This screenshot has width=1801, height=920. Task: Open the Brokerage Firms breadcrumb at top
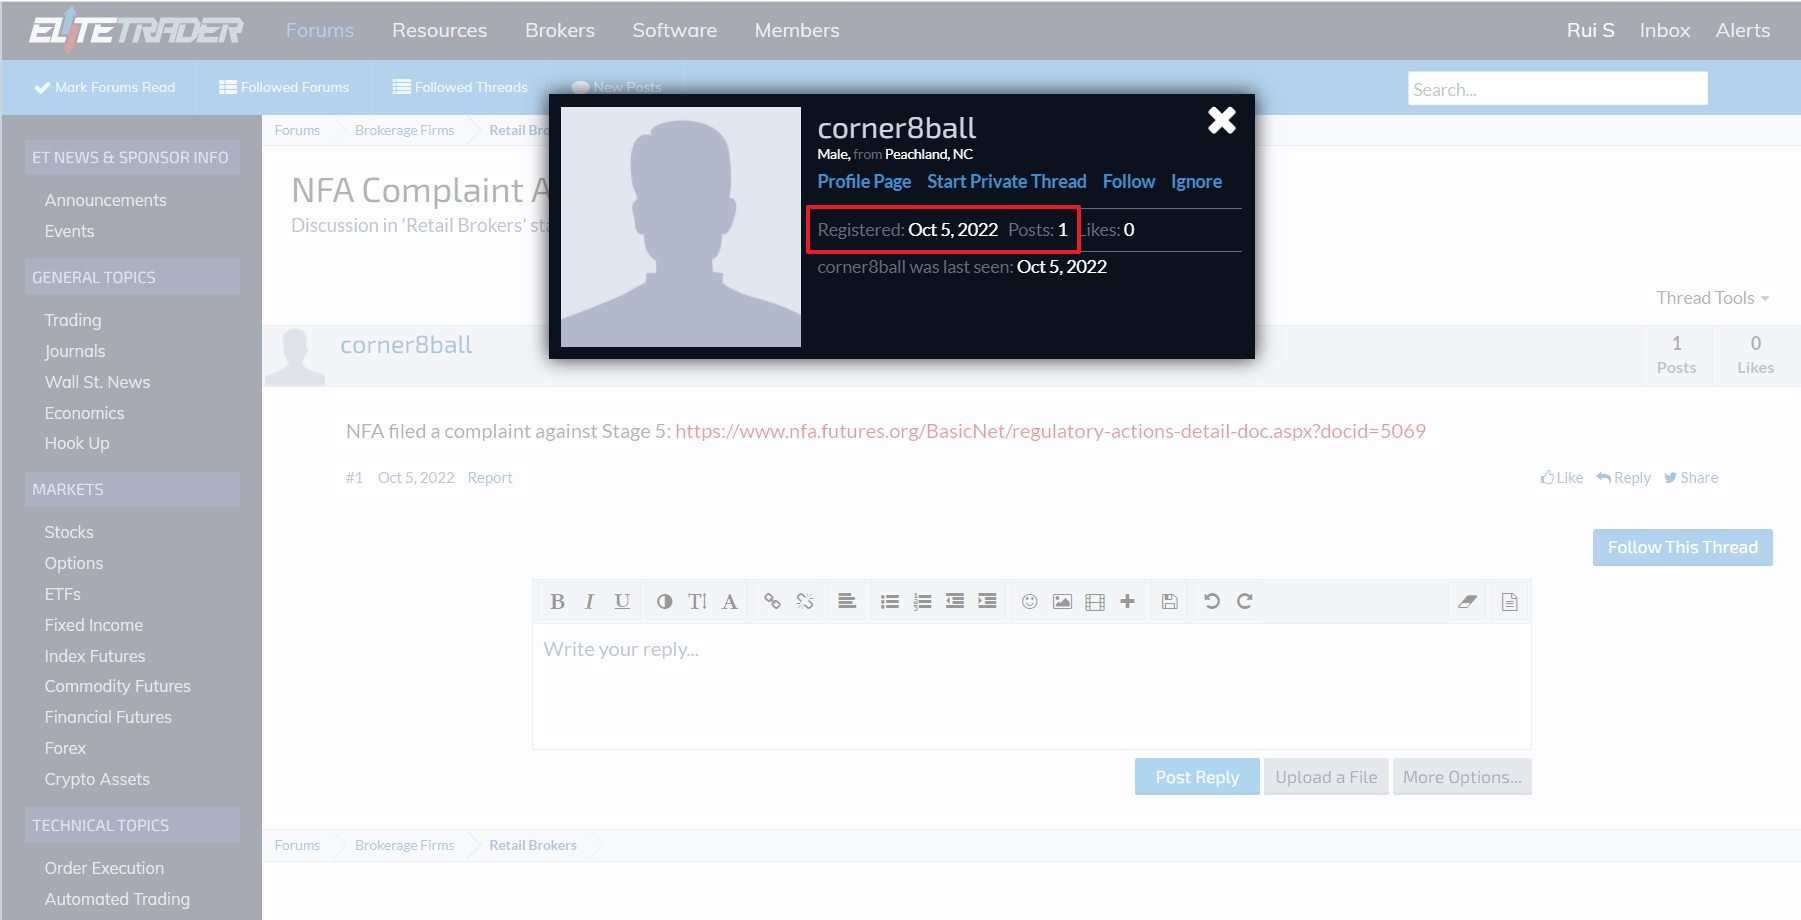click(404, 130)
